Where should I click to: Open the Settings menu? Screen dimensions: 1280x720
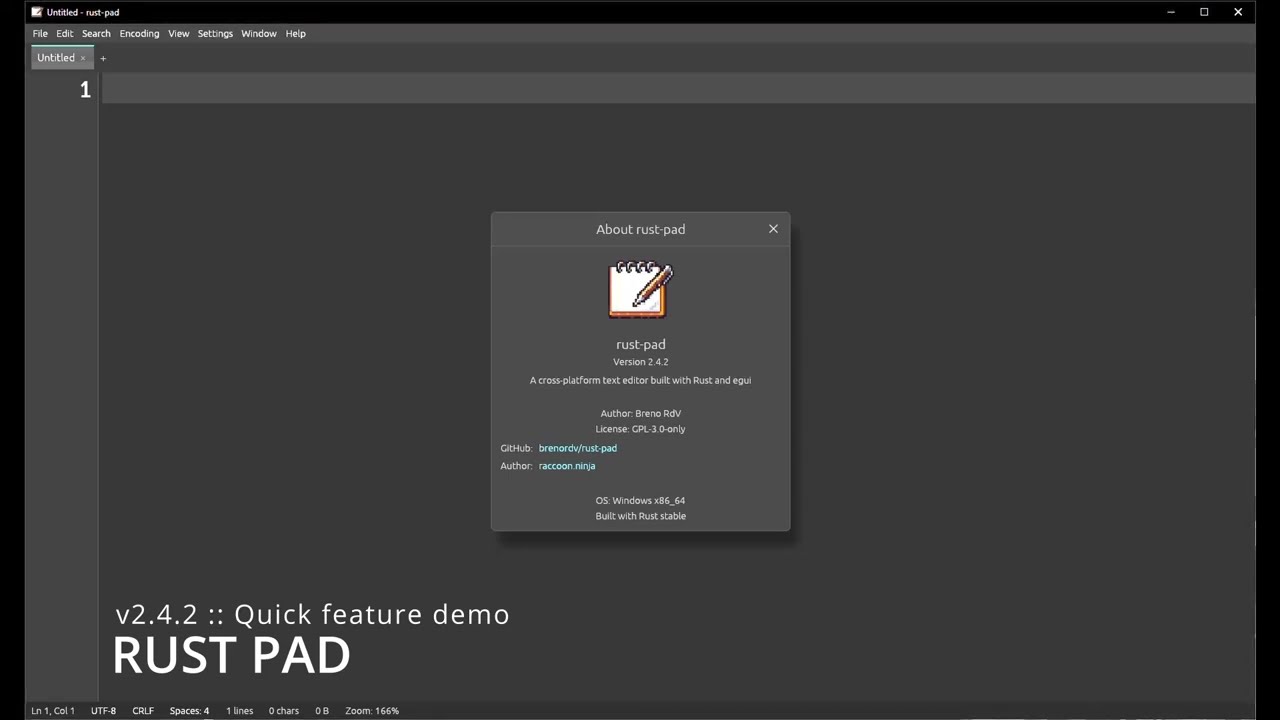(215, 33)
